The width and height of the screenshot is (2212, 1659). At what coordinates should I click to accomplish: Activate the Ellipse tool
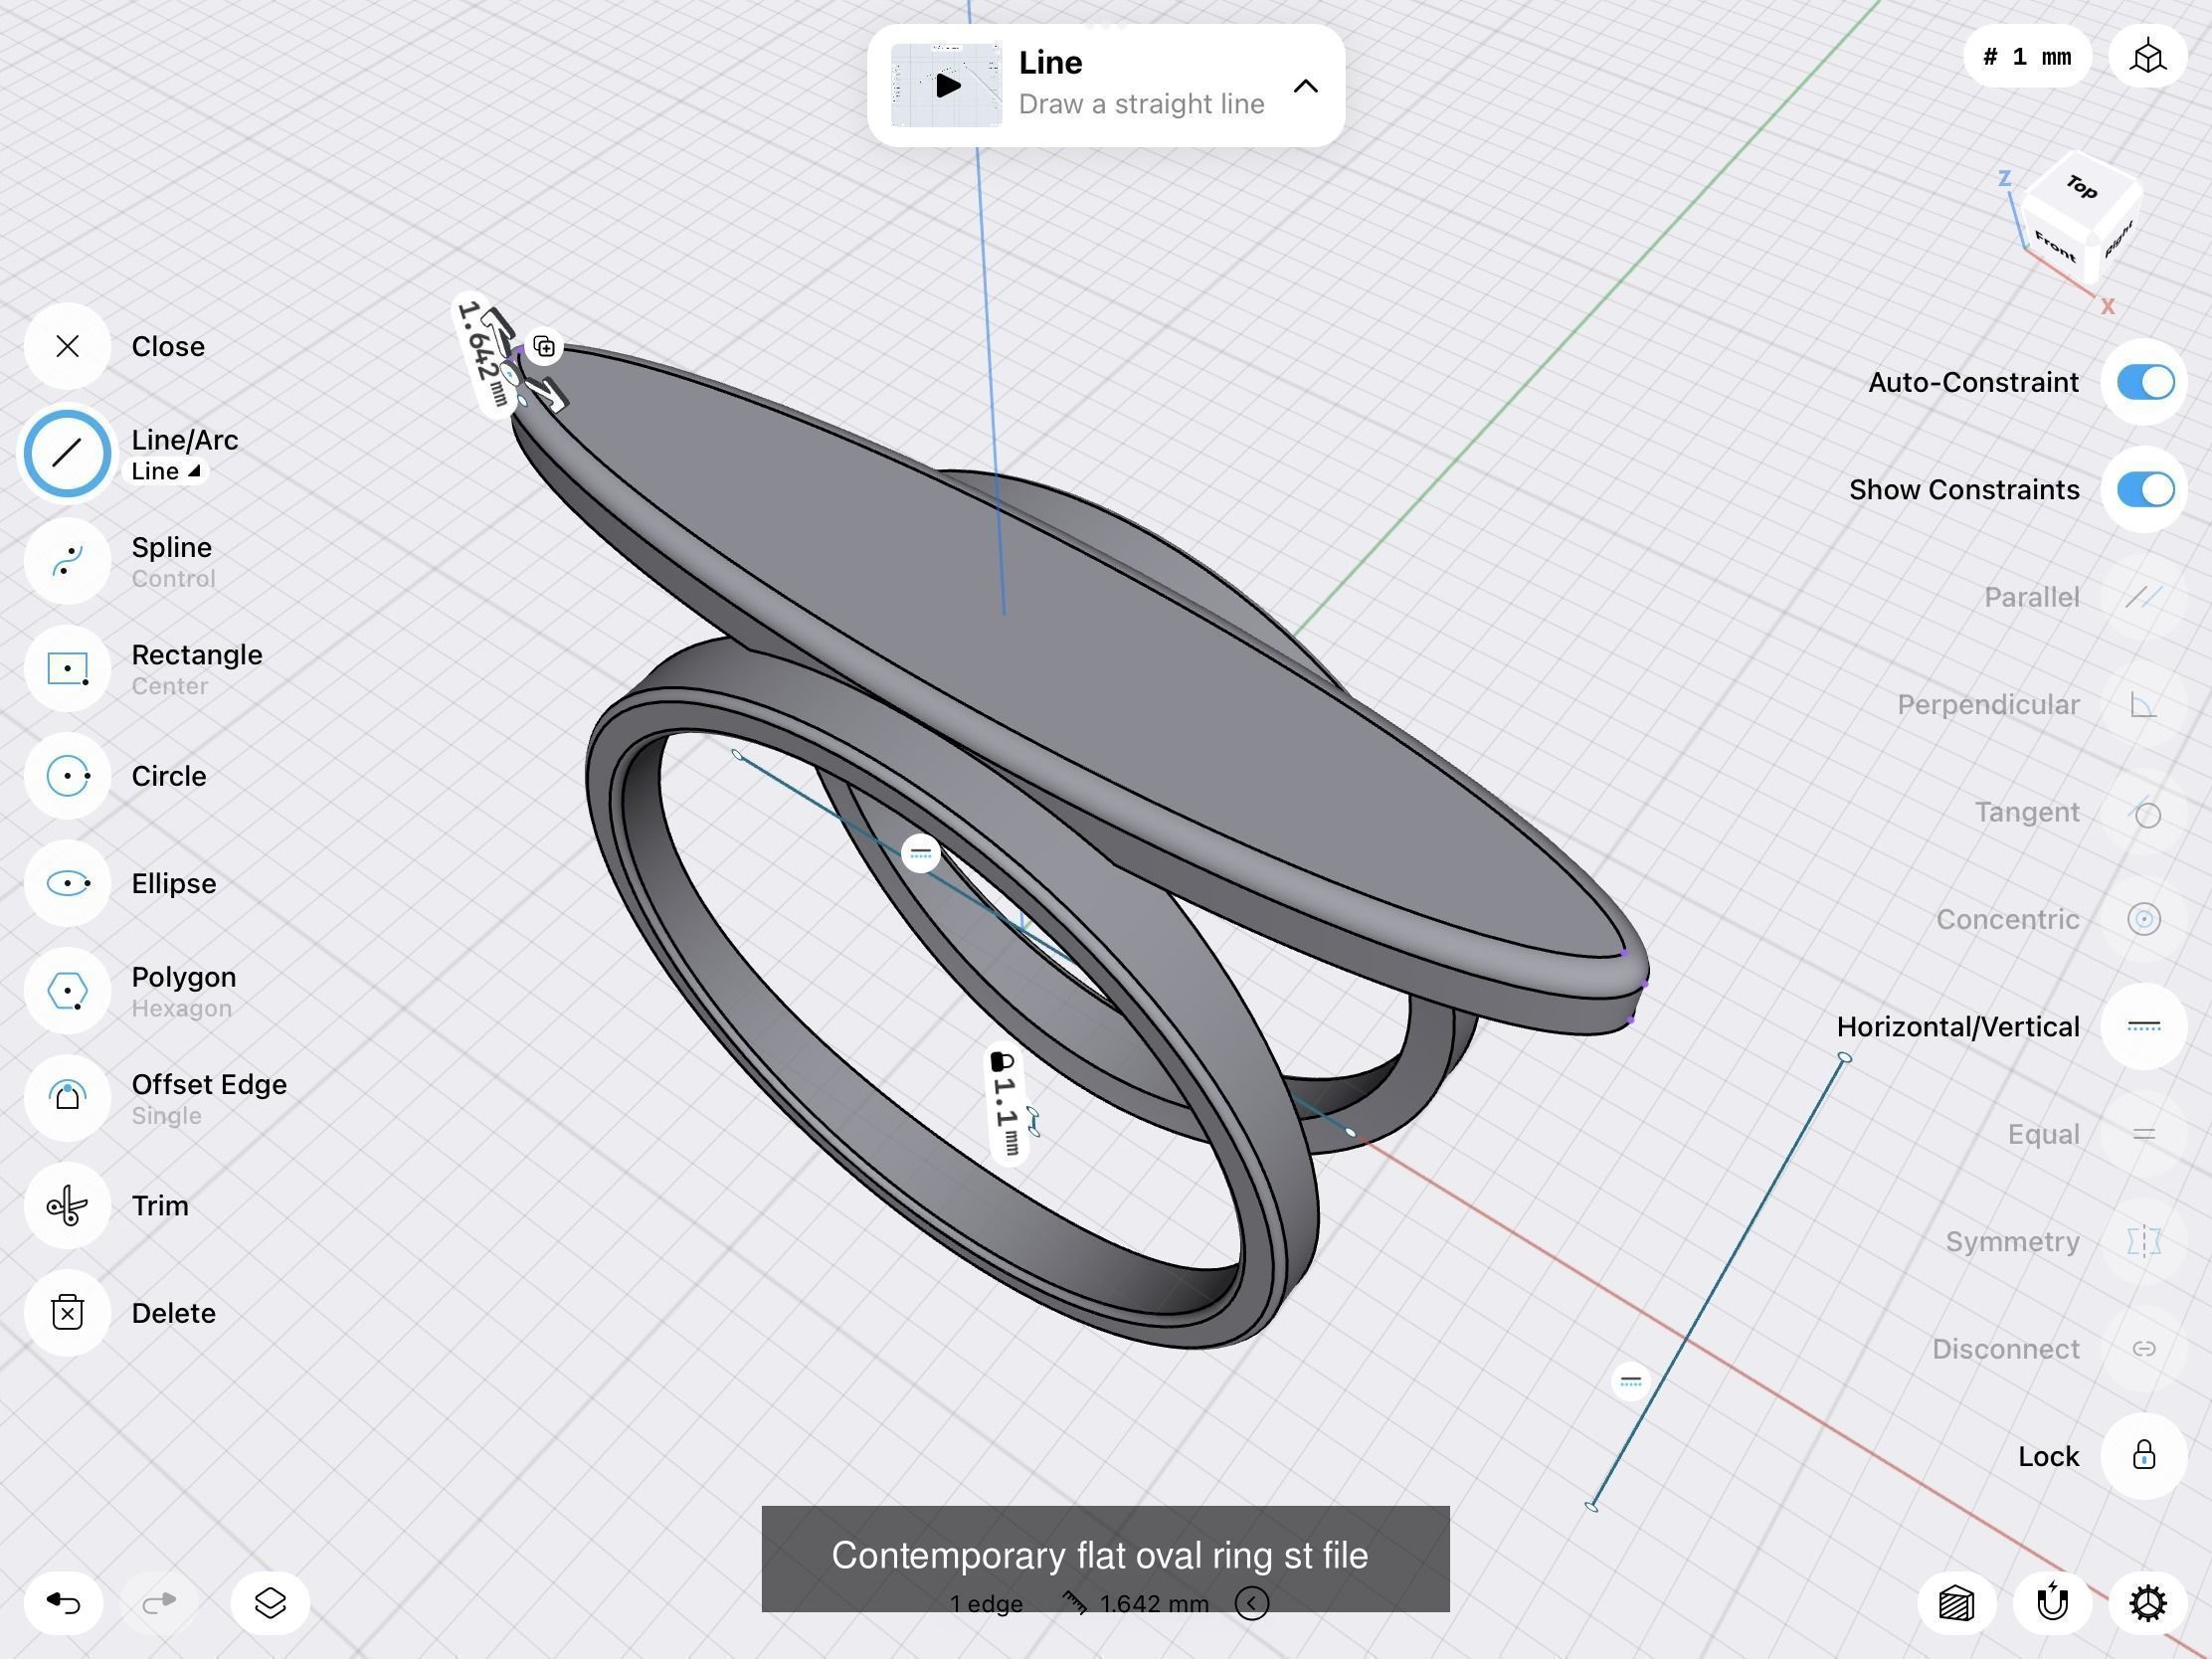[67, 883]
